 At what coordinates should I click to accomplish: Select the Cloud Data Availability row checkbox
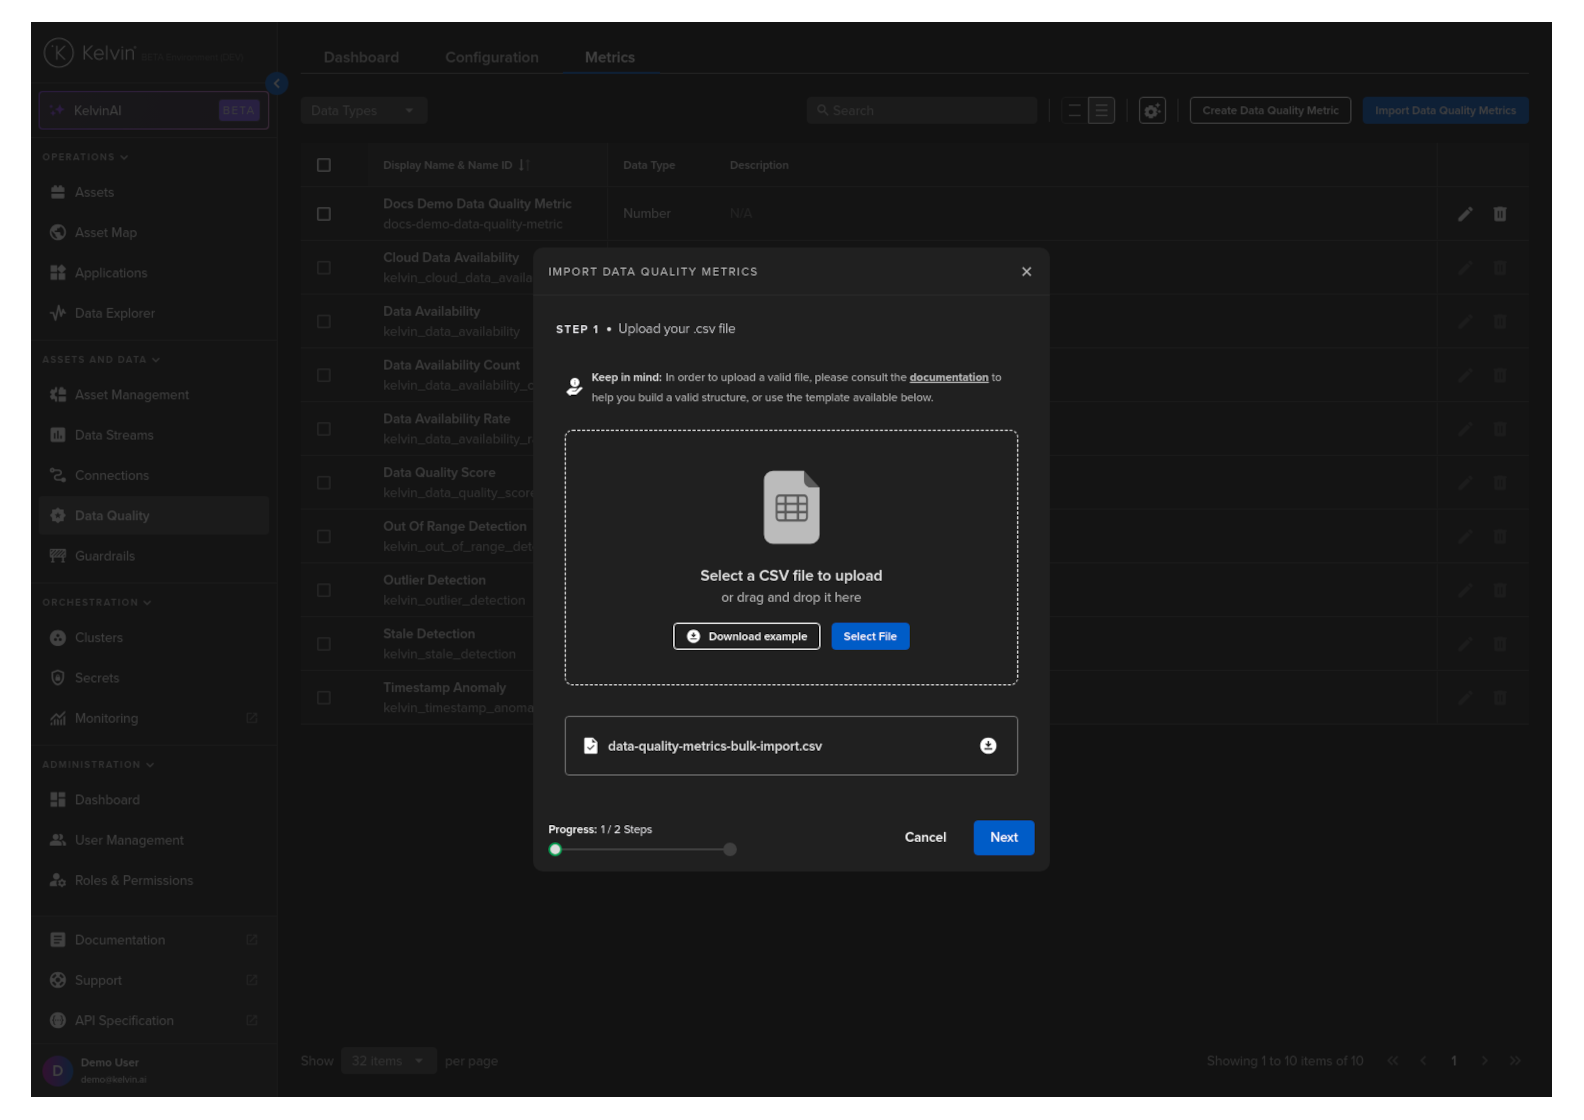point(324,268)
